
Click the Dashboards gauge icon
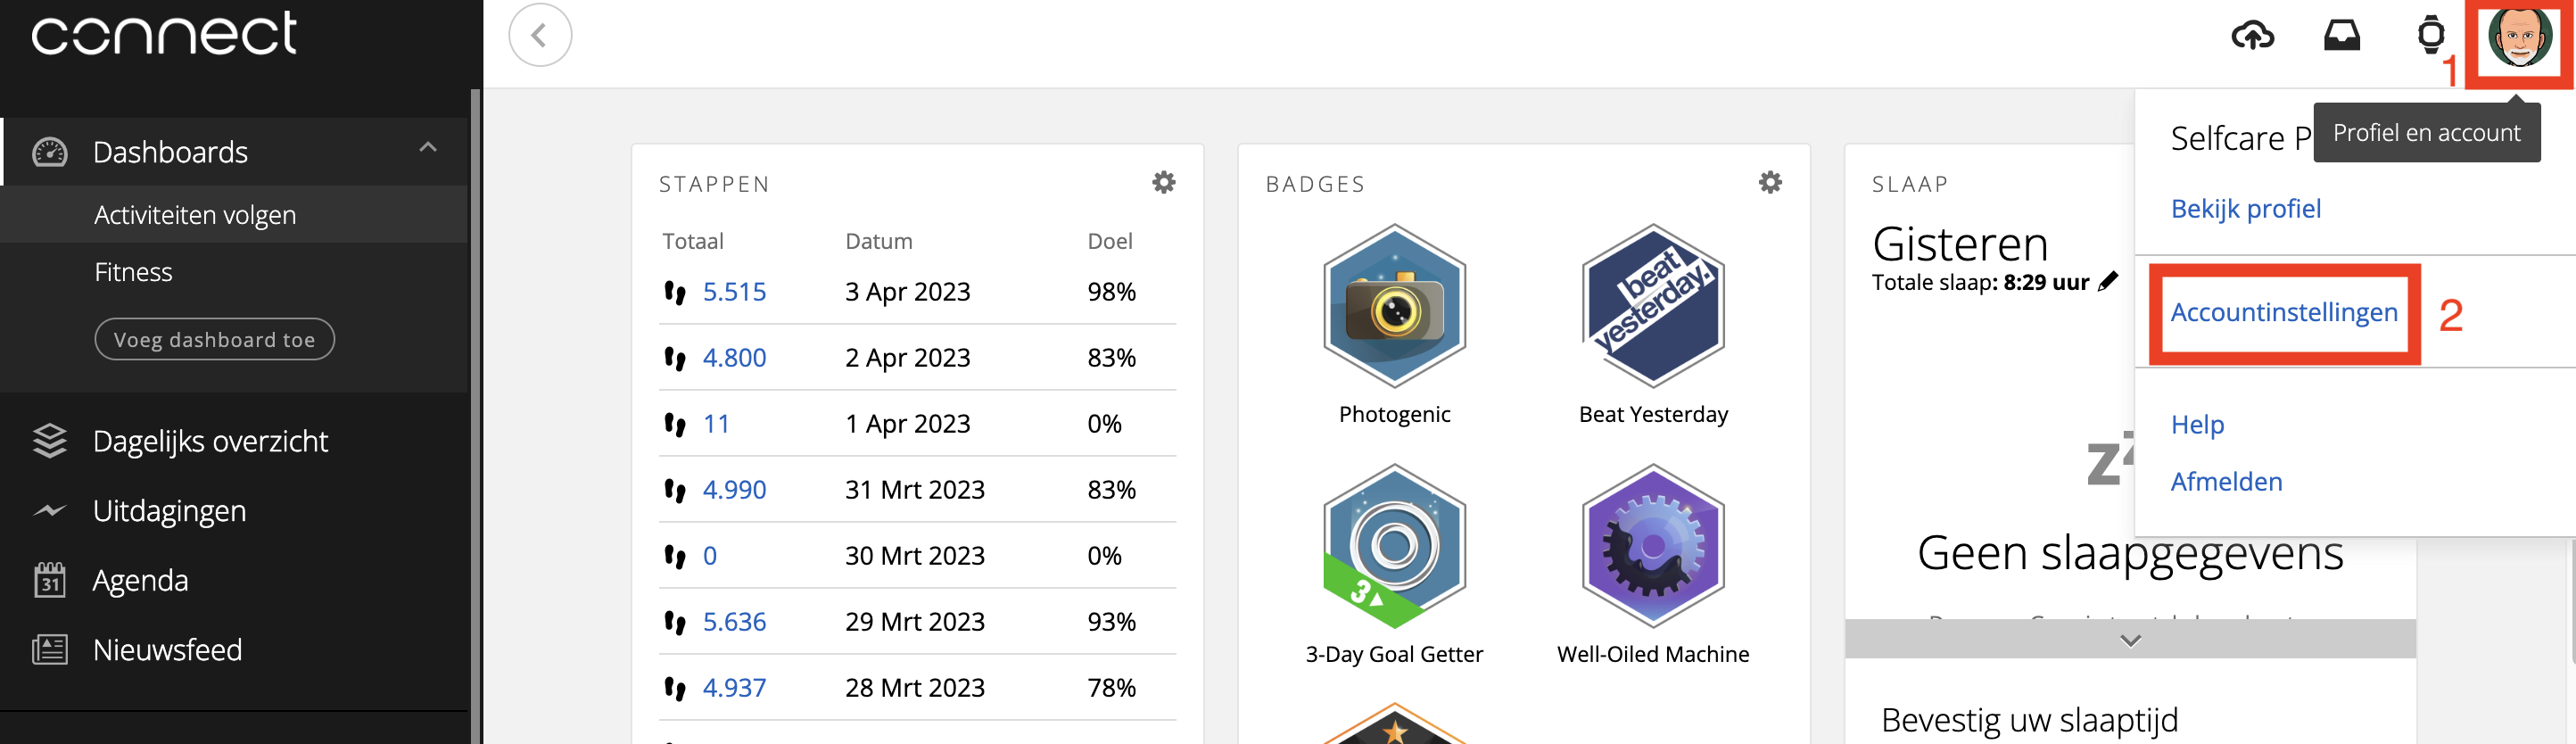48,151
